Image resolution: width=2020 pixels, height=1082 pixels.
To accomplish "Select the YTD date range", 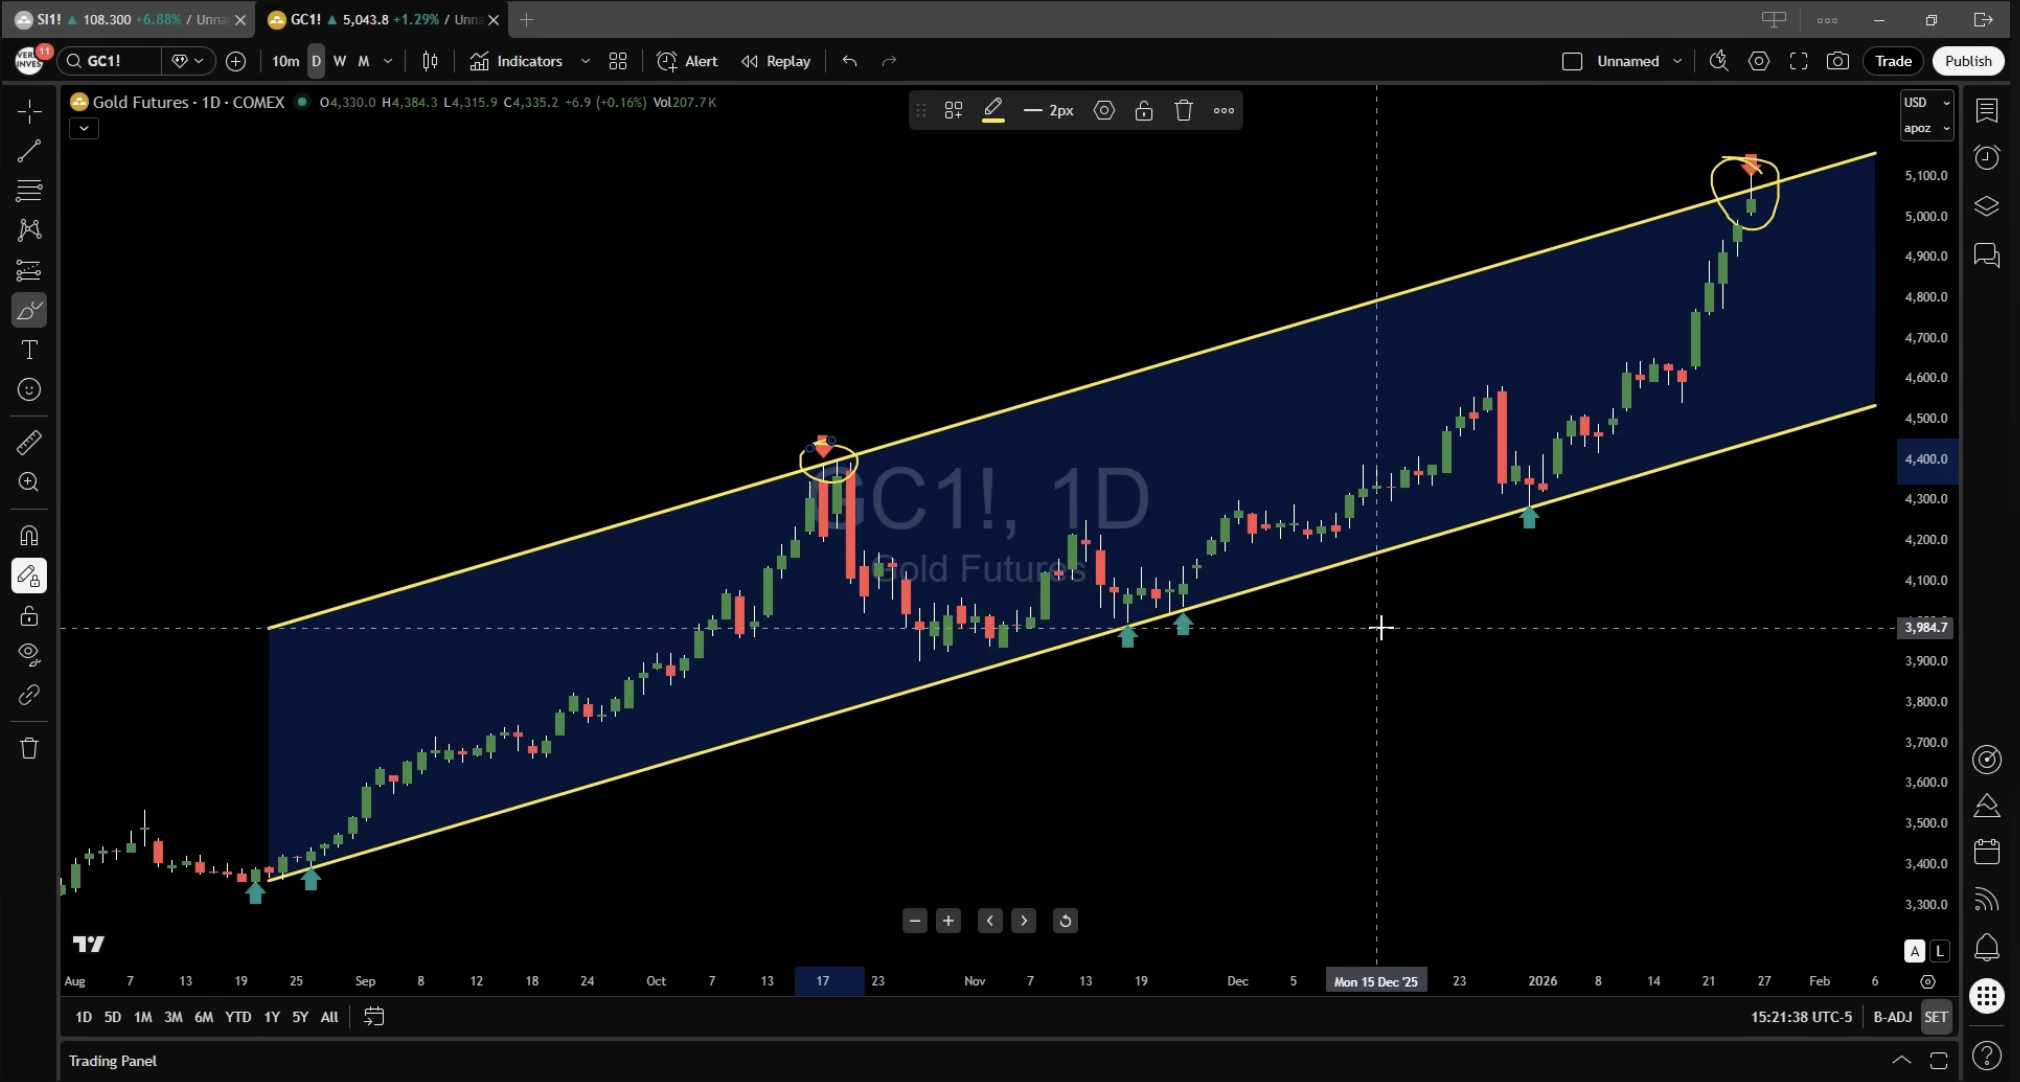I will pyautogui.click(x=237, y=1017).
